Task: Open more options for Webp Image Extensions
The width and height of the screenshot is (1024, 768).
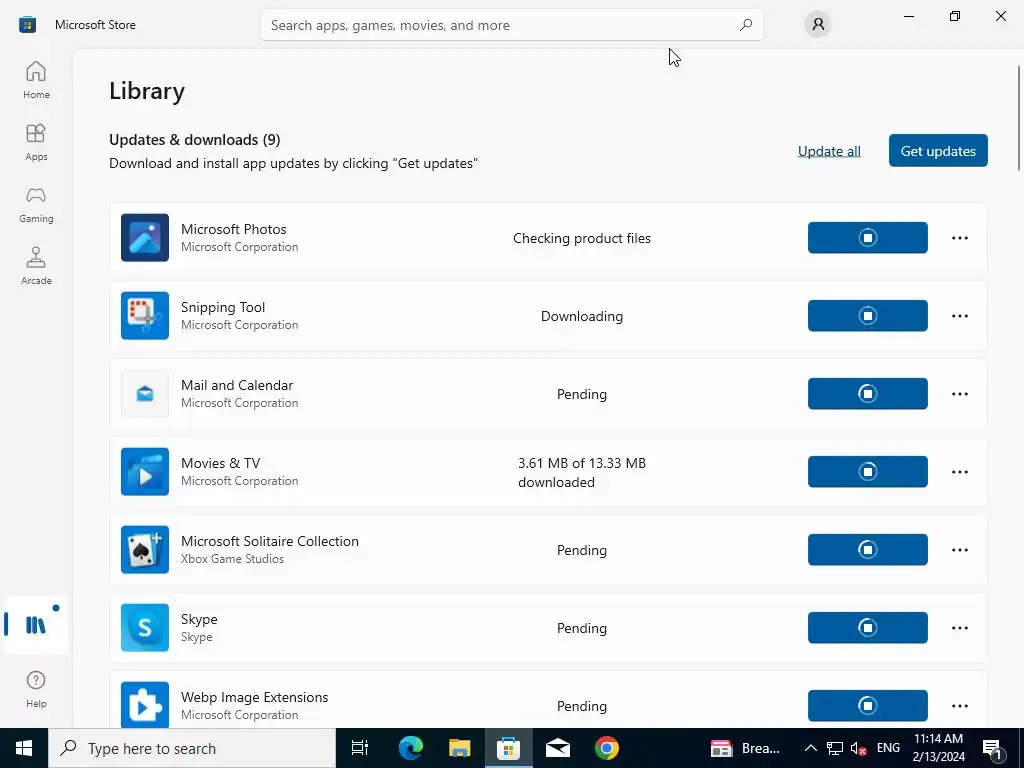Action: click(959, 705)
